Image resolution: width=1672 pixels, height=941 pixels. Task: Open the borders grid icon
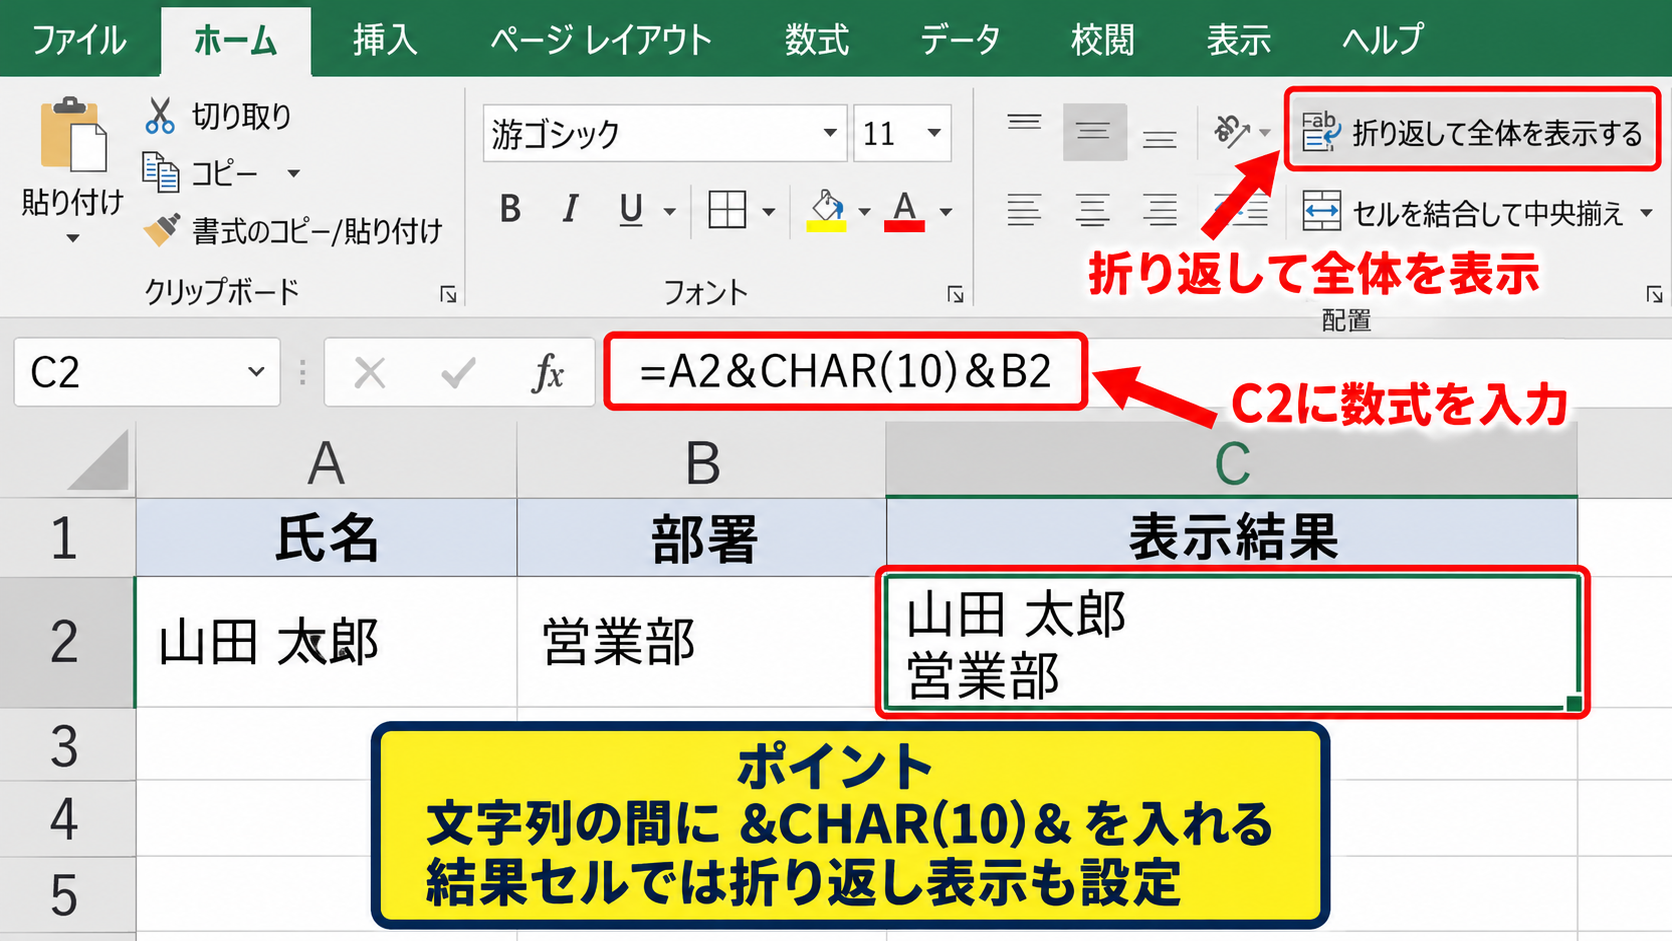pyautogui.click(x=727, y=210)
